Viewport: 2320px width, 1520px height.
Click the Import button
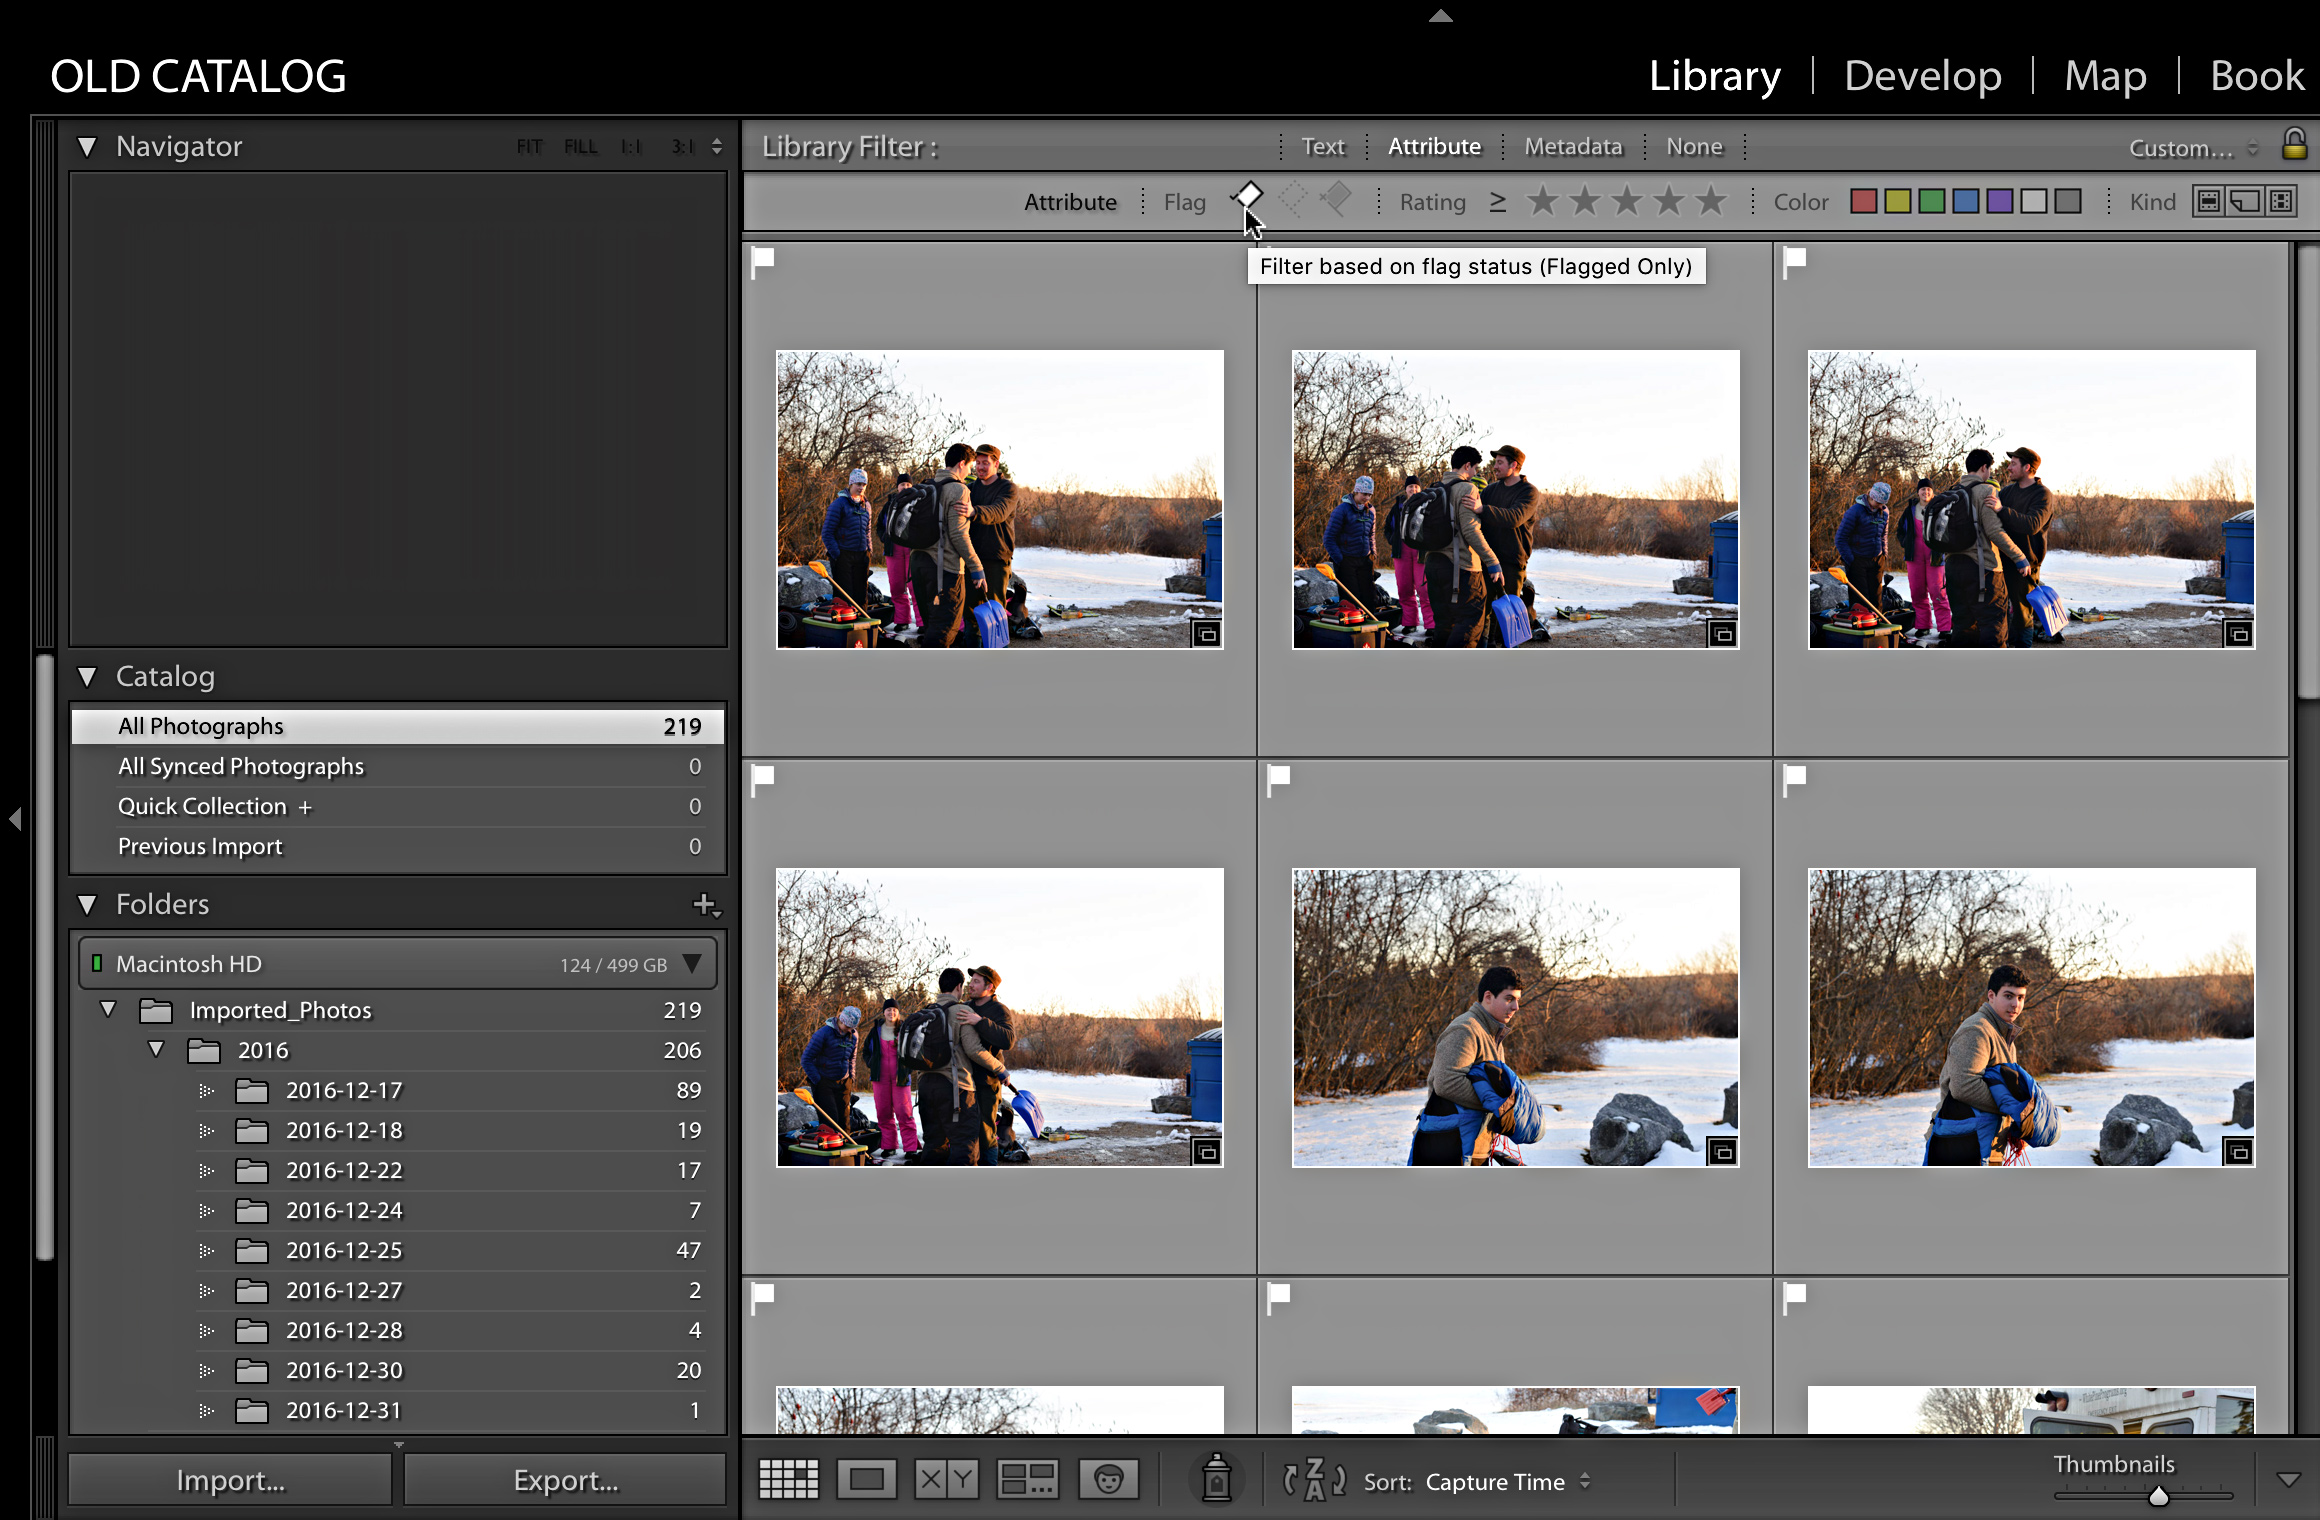tap(229, 1480)
